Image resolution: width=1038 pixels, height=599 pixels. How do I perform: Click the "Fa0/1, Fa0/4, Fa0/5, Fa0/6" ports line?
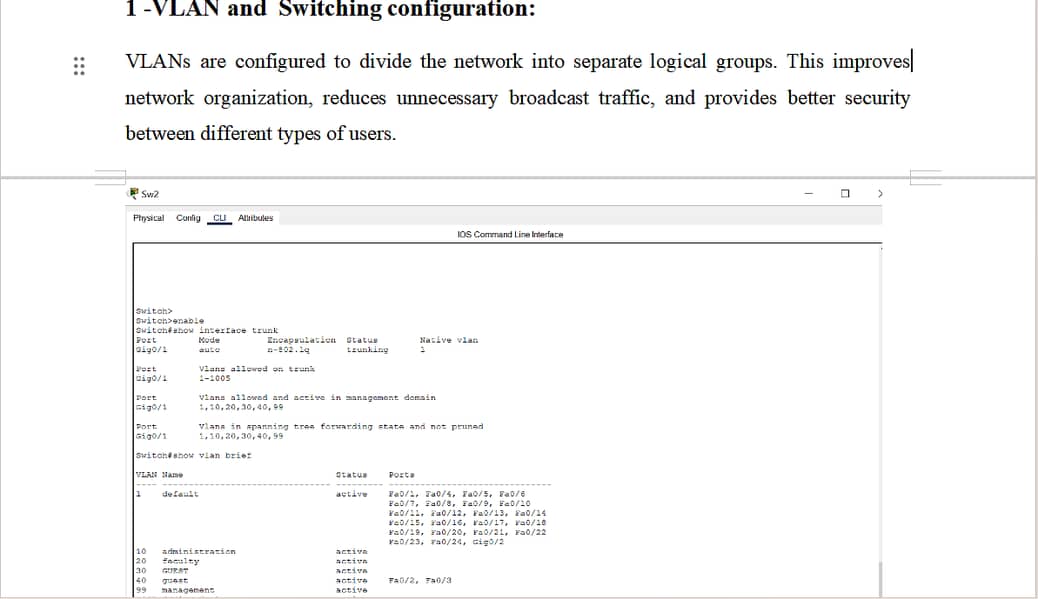pyautogui.click(x=457, y=494)
